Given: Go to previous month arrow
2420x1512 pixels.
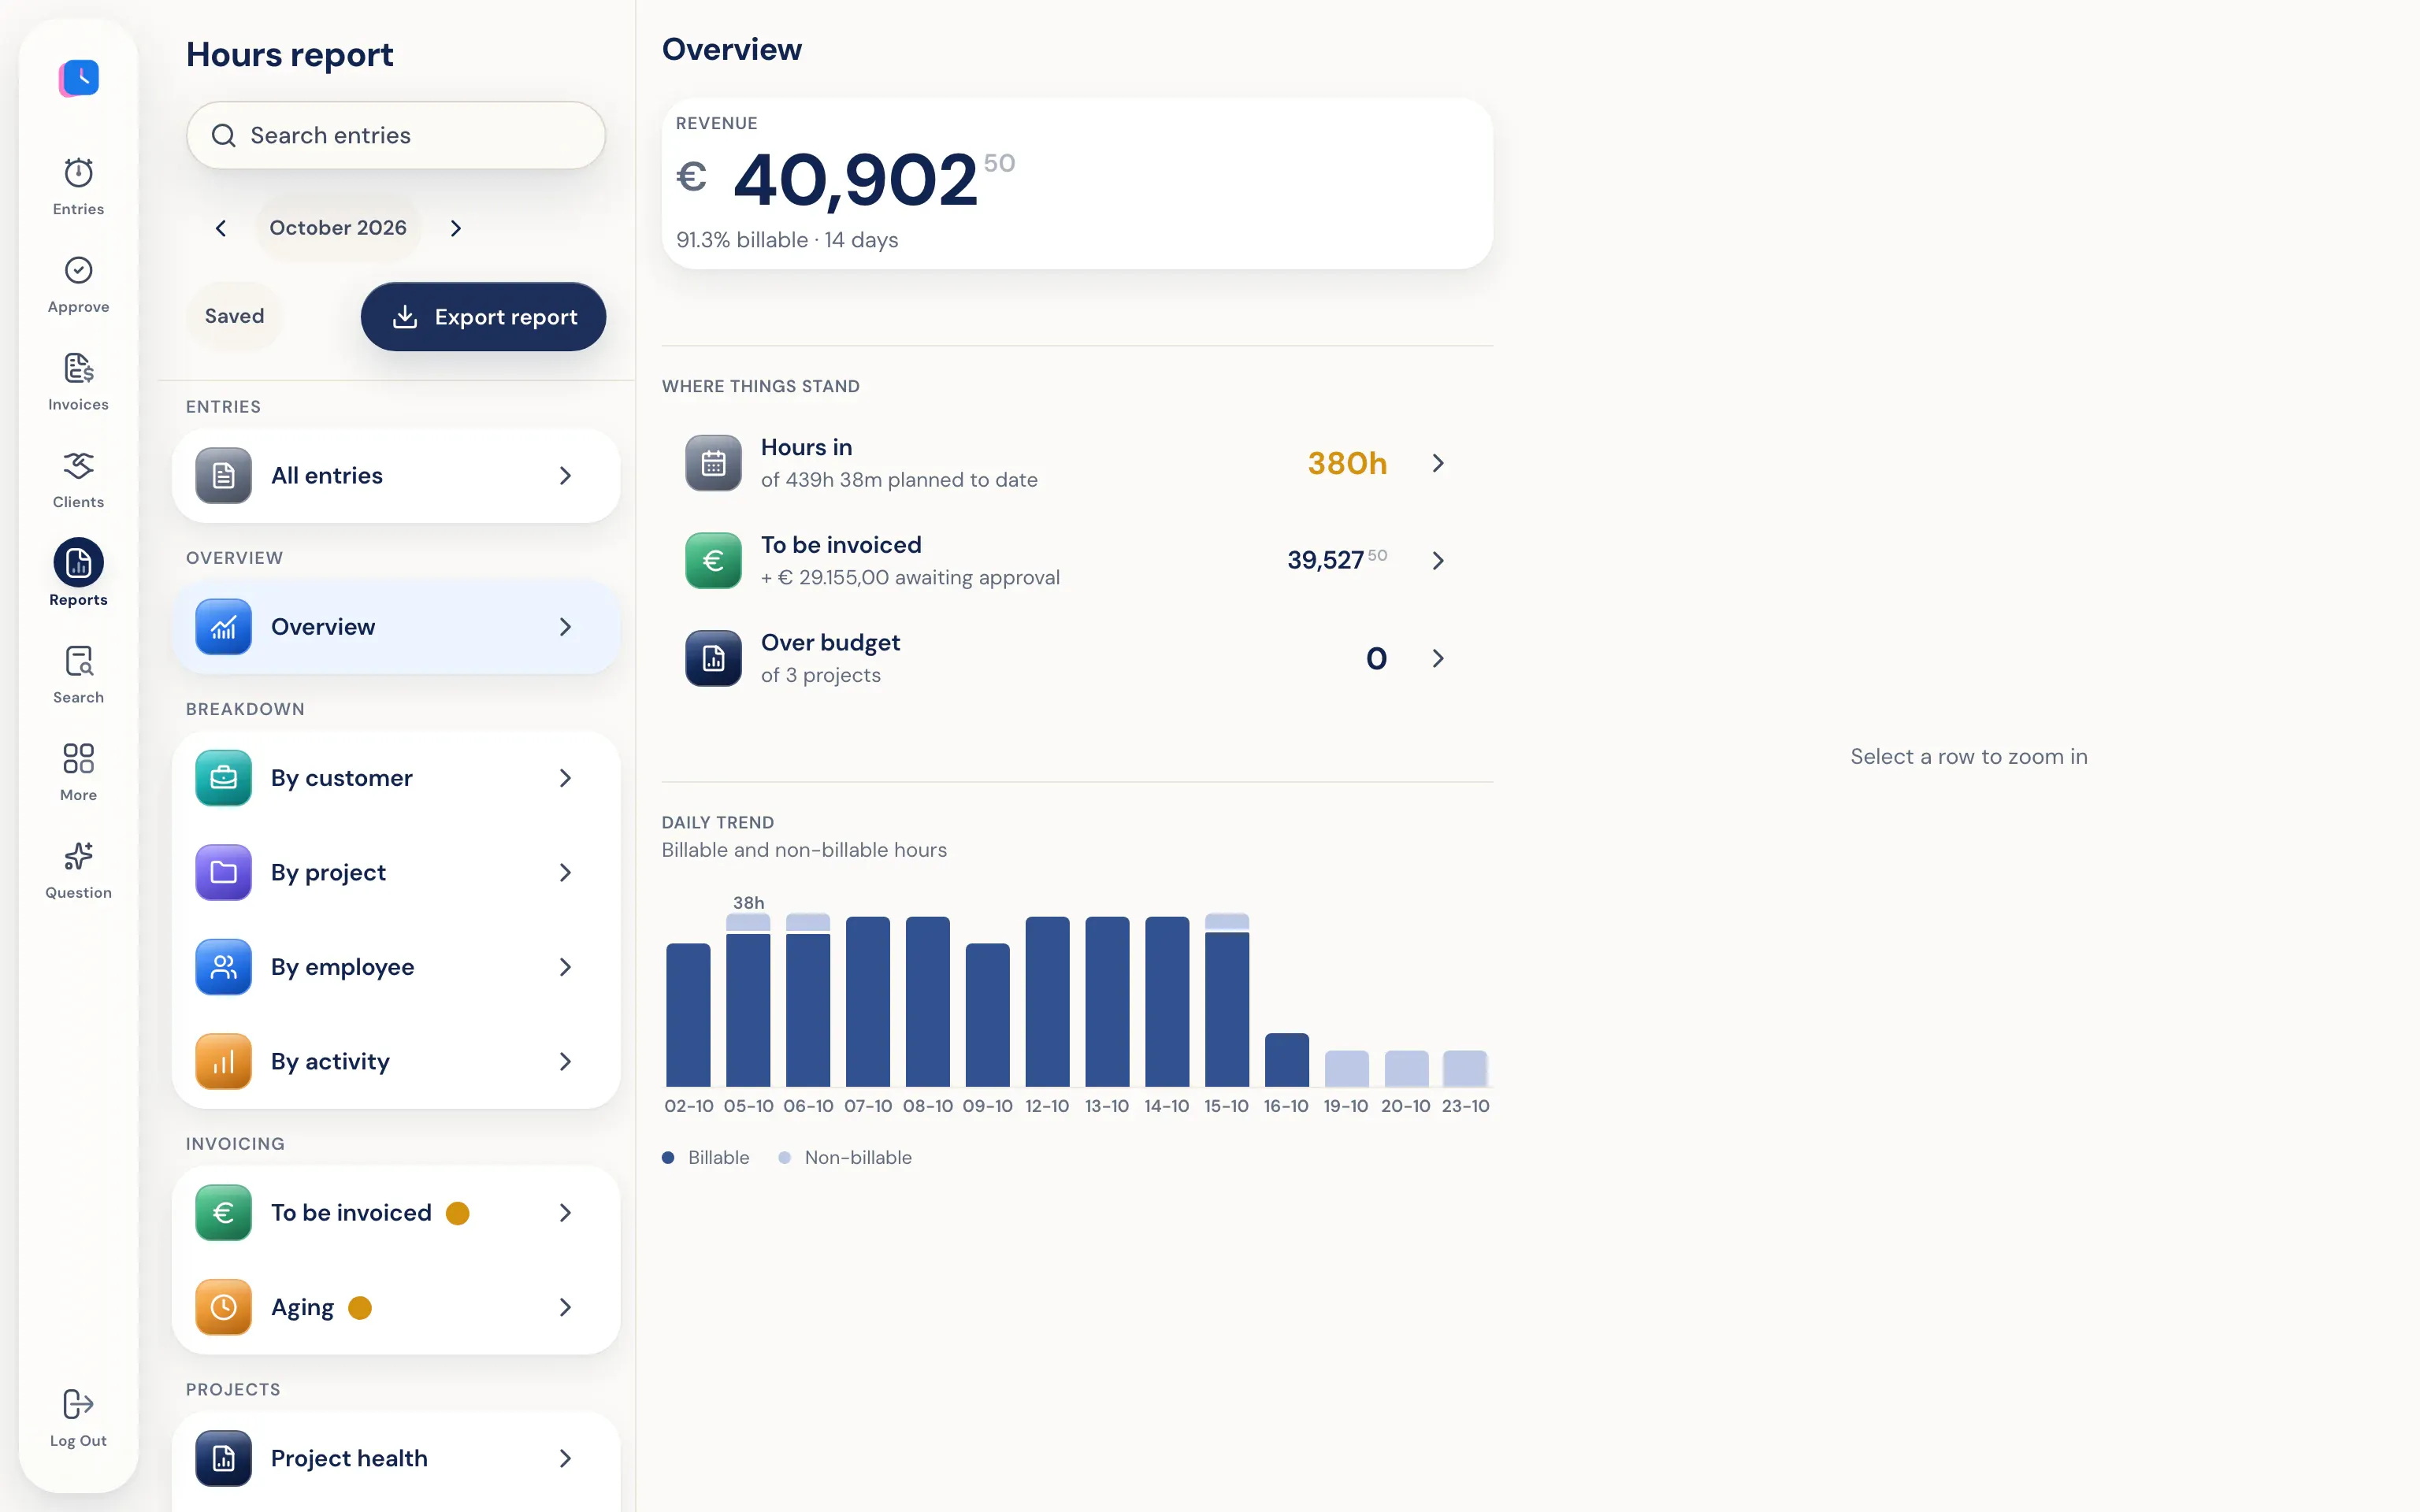Looking at the screenshot, I should pyautogui.click(x=221, y=228).
